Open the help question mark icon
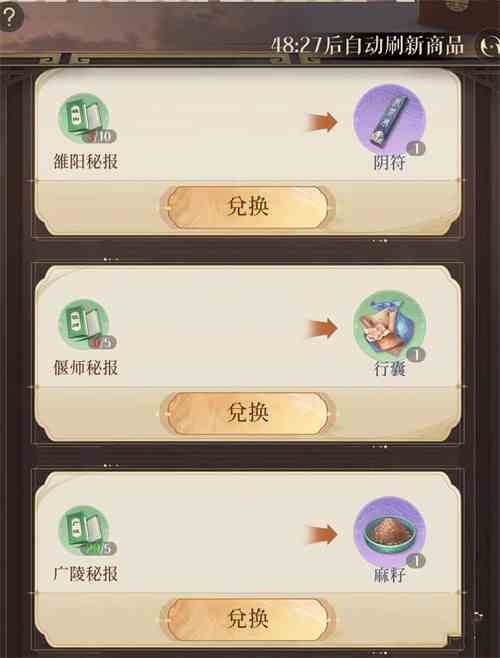The image size is (500, 658). click(10, 17)
